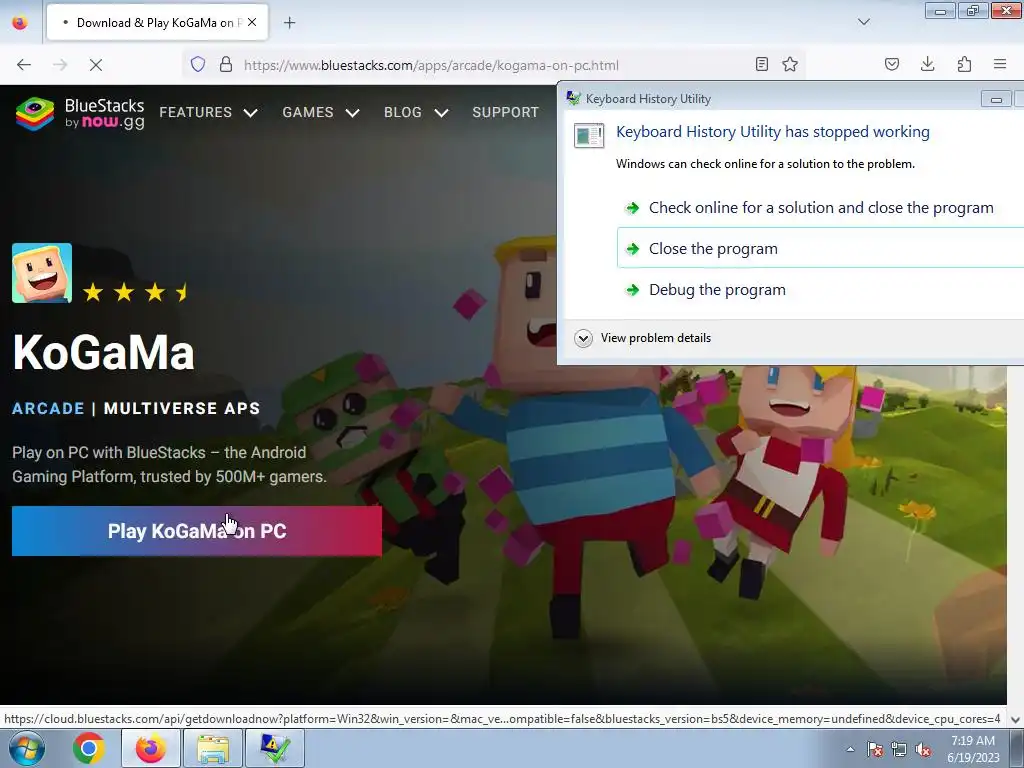The image size is (1024, 768).
Task: Expand the GAMES menu
Action: pyautogui.click(x=321, y=112)
